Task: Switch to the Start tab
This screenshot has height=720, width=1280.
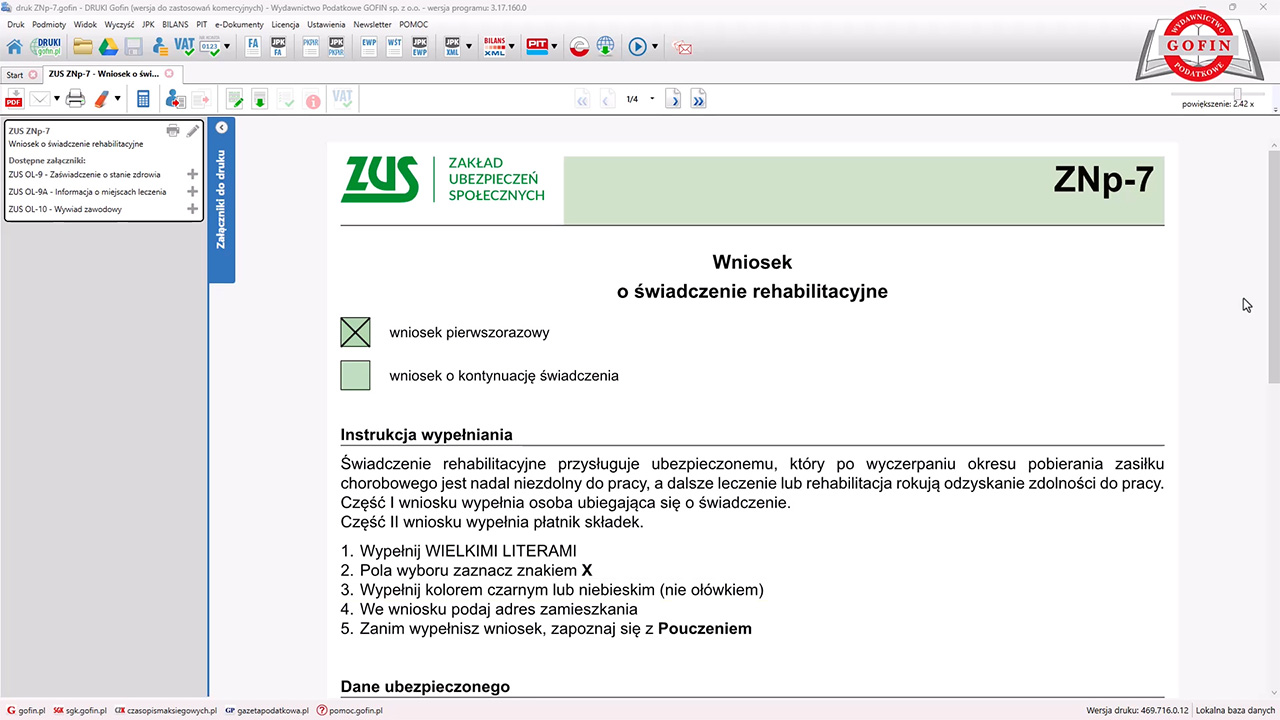Action: coord(15,74)
